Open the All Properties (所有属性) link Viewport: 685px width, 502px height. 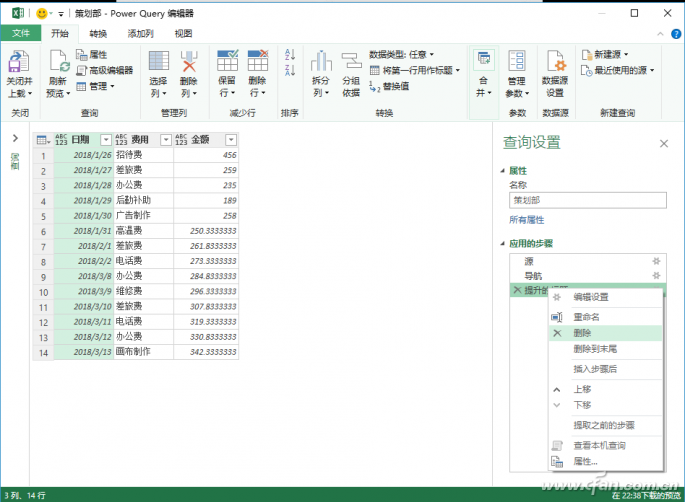coord(527,220)
